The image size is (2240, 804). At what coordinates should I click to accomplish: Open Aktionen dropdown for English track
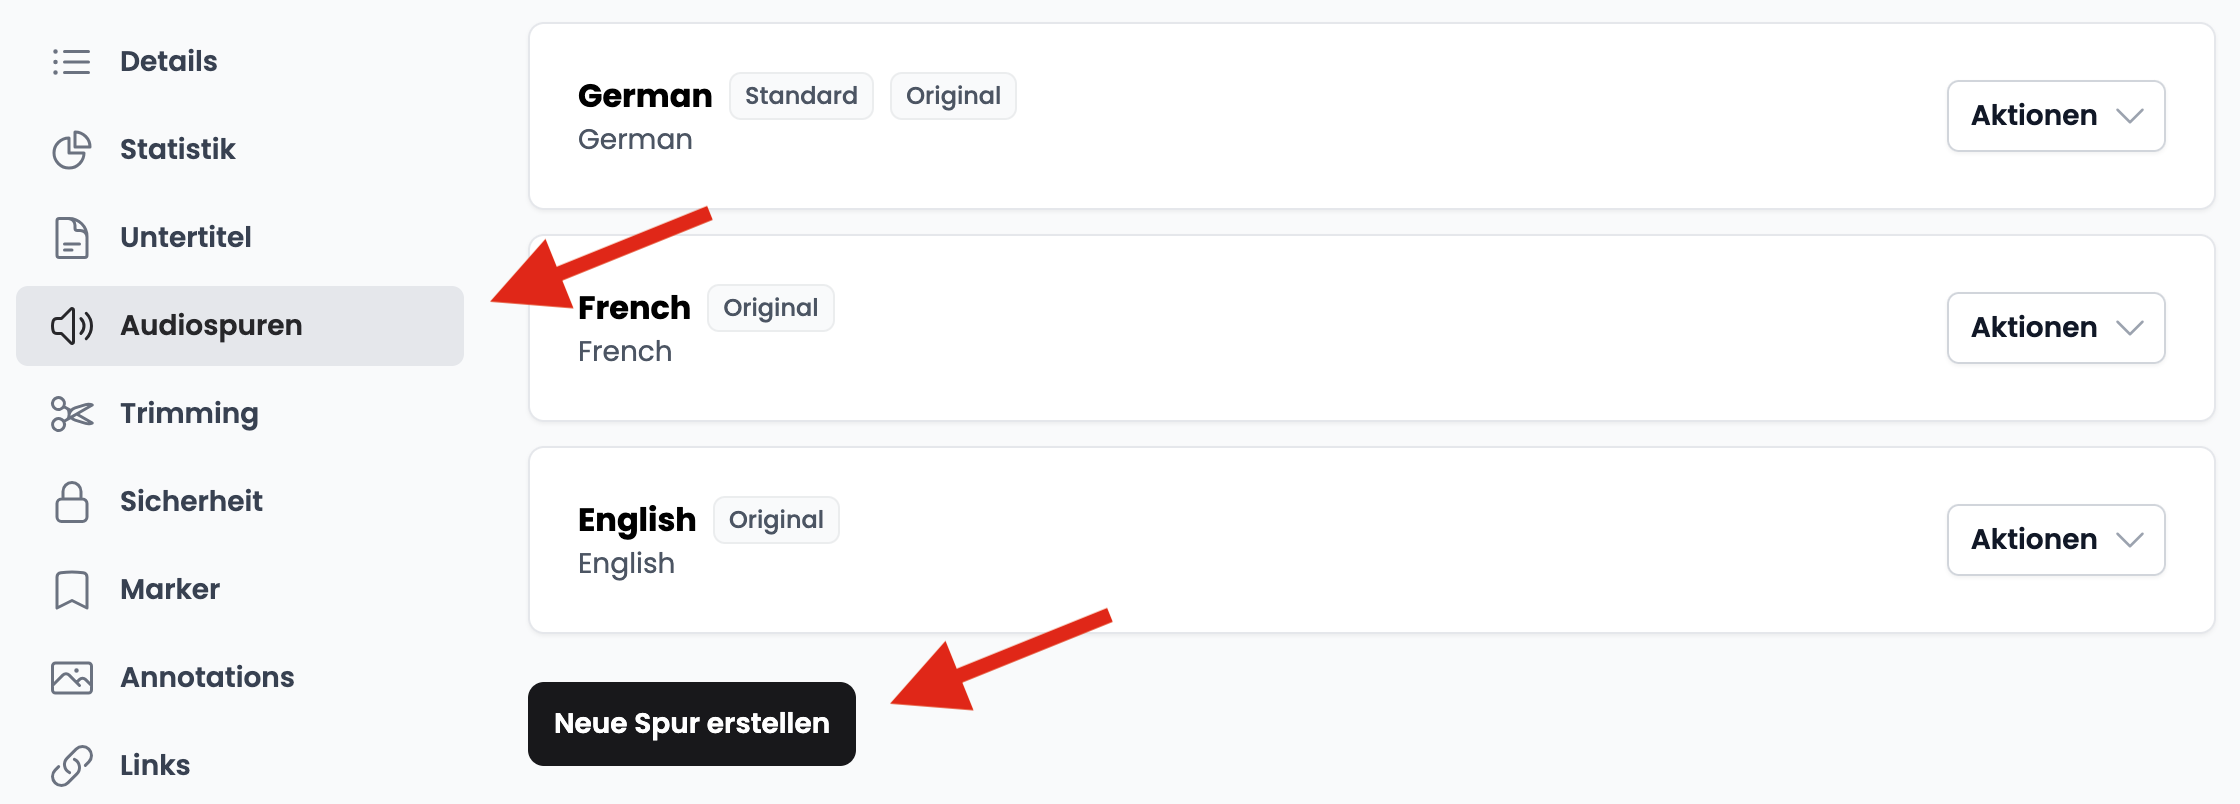[2056, 540]
